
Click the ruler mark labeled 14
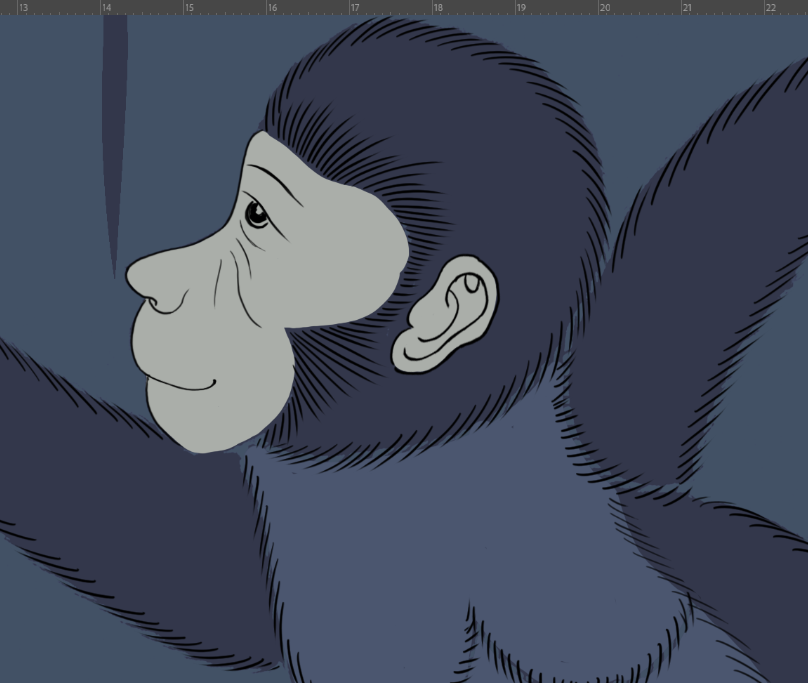[x=106, y=7]
